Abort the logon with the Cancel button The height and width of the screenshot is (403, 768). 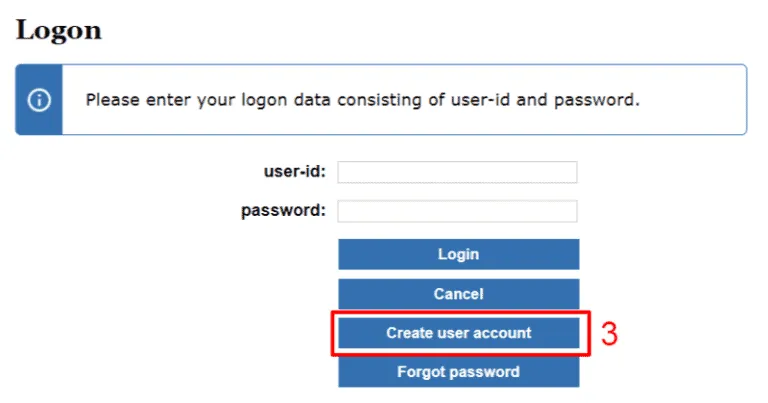point(458,294)
